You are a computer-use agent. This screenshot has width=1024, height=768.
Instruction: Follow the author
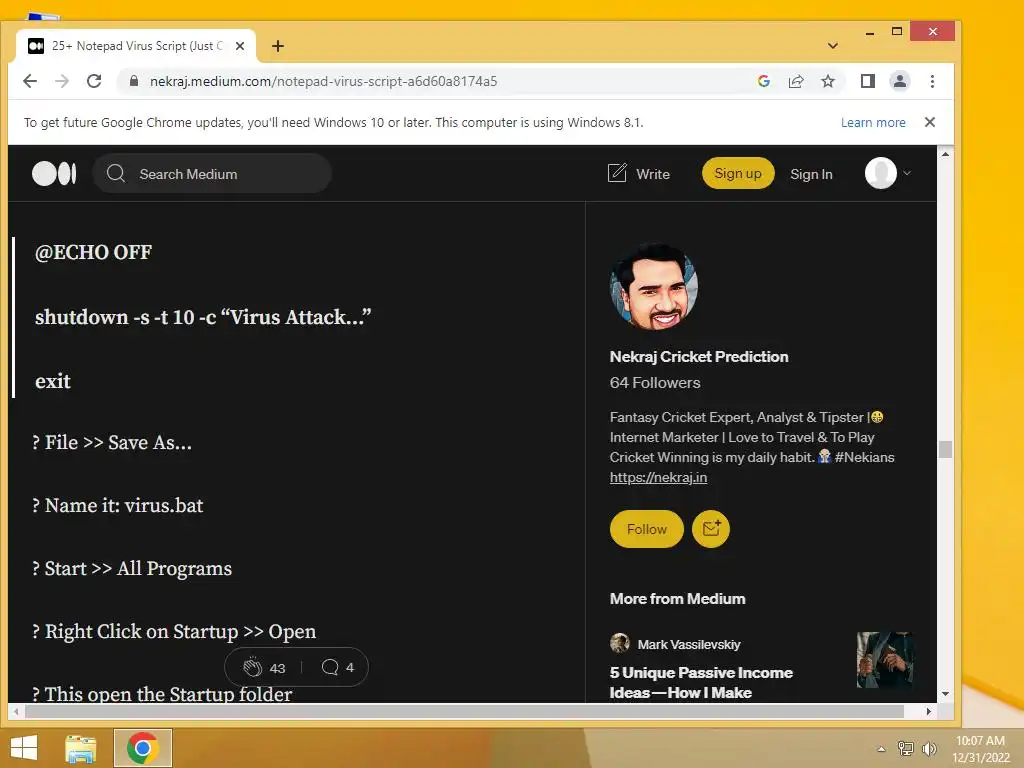click(647, 529)
